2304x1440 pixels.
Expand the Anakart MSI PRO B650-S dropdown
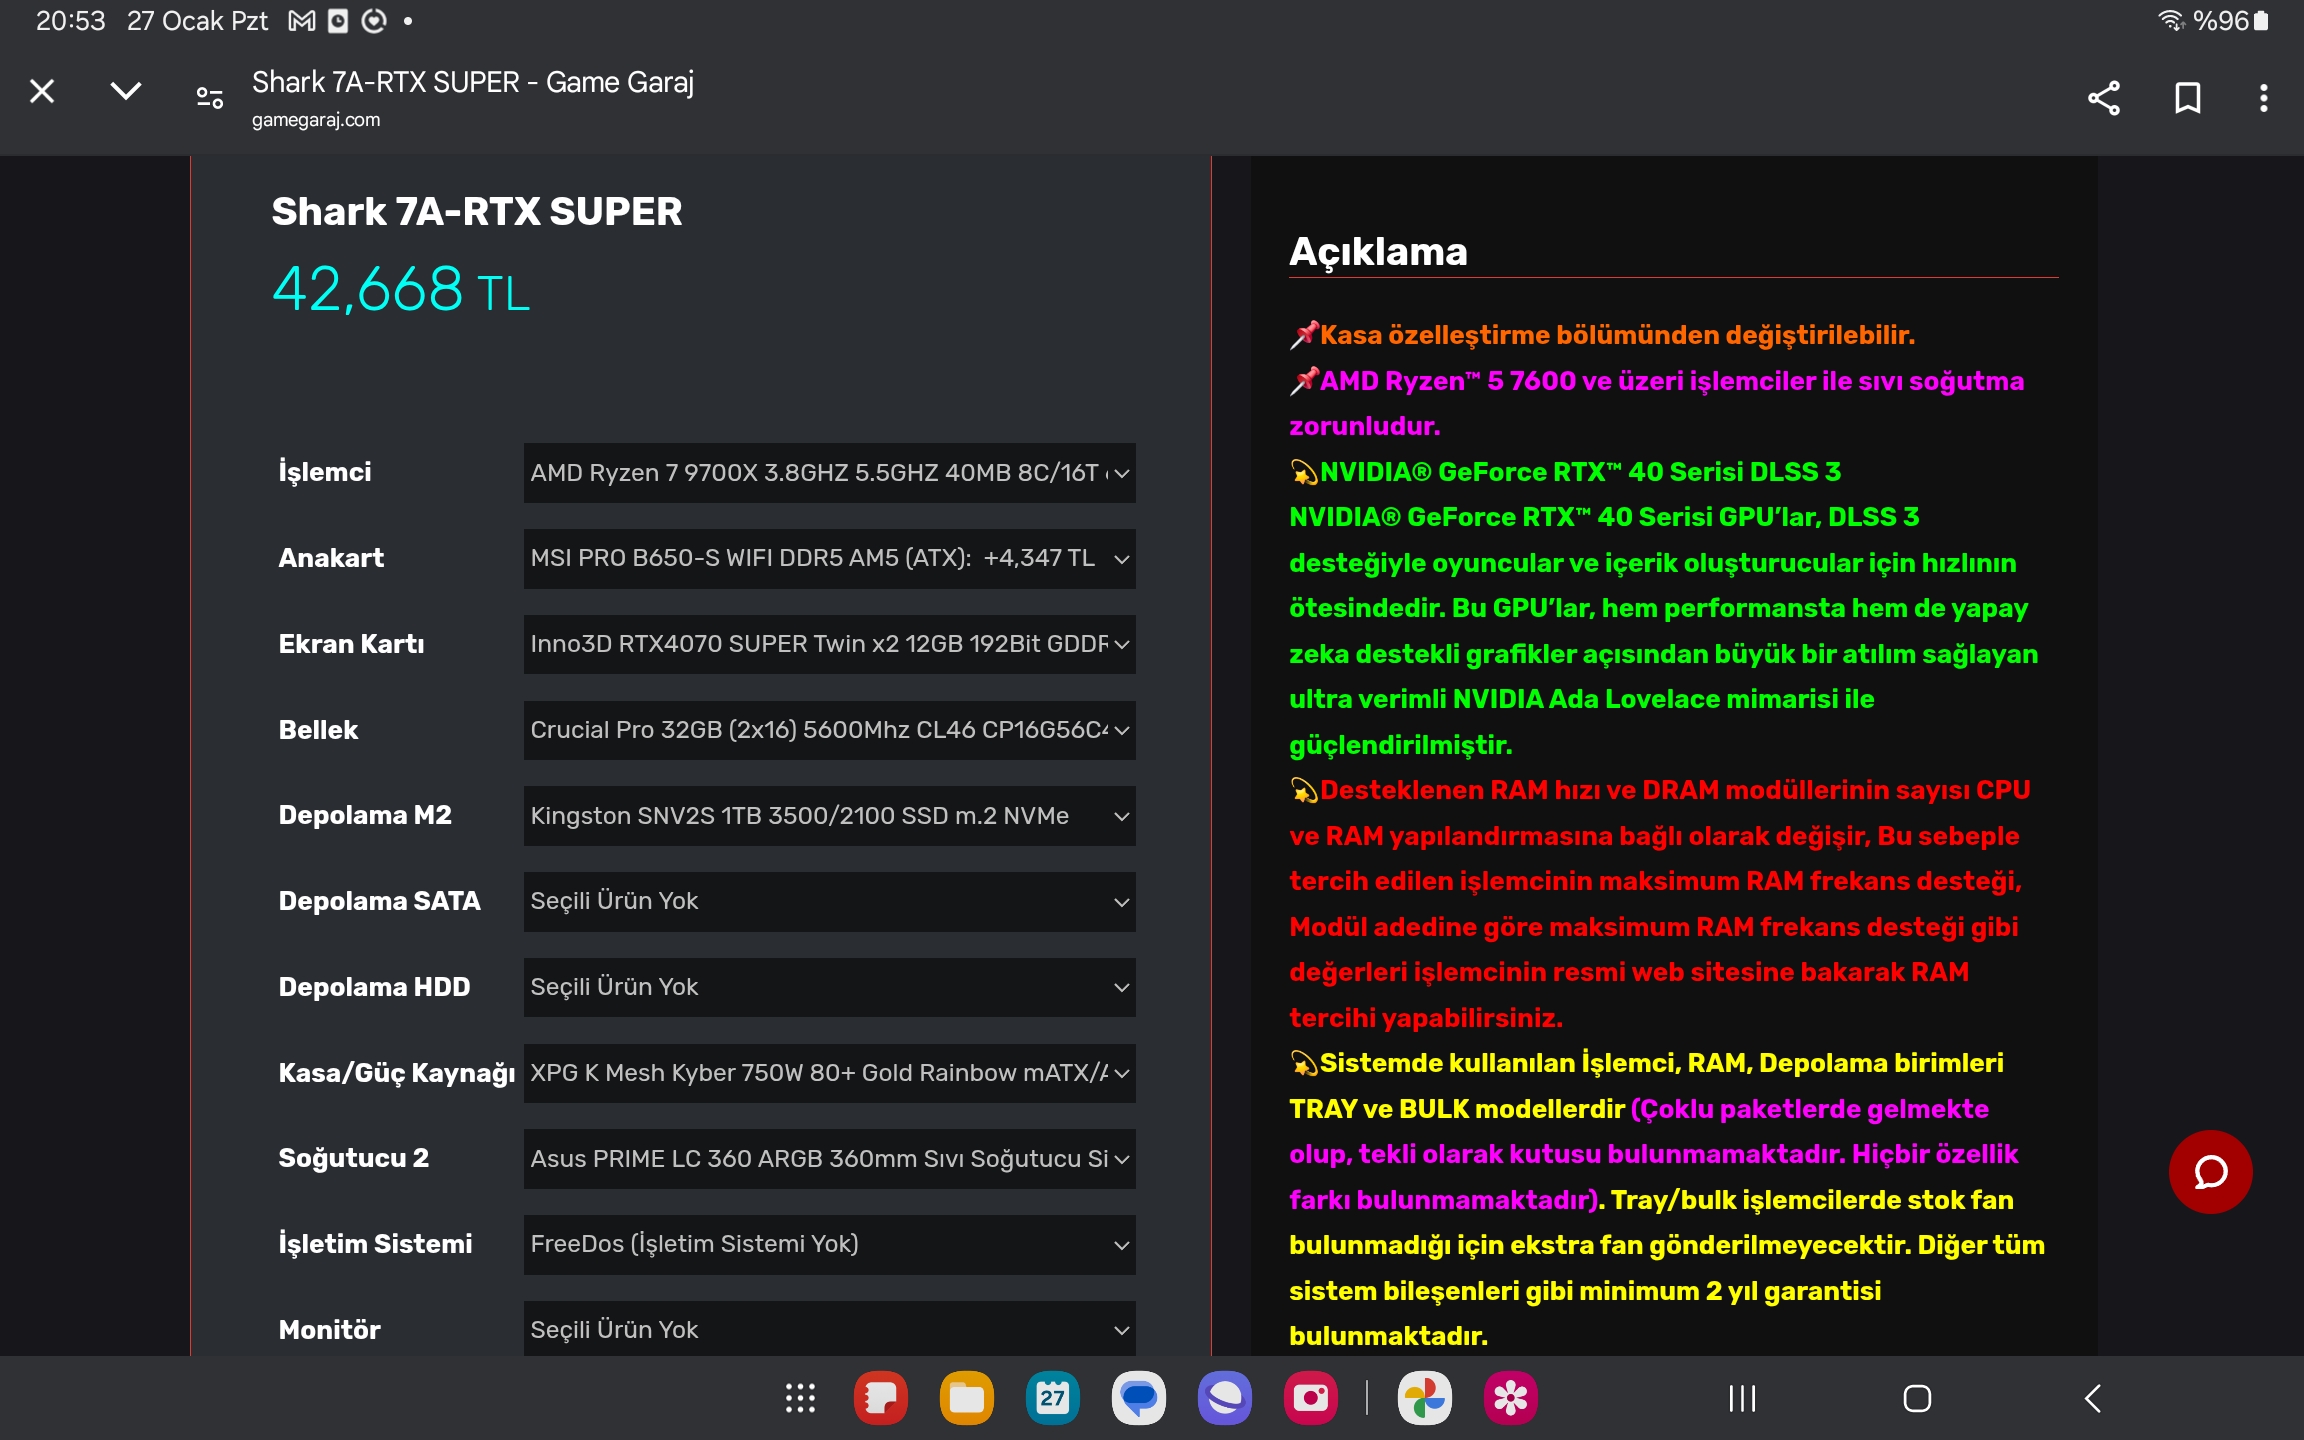tap(829, 558)
